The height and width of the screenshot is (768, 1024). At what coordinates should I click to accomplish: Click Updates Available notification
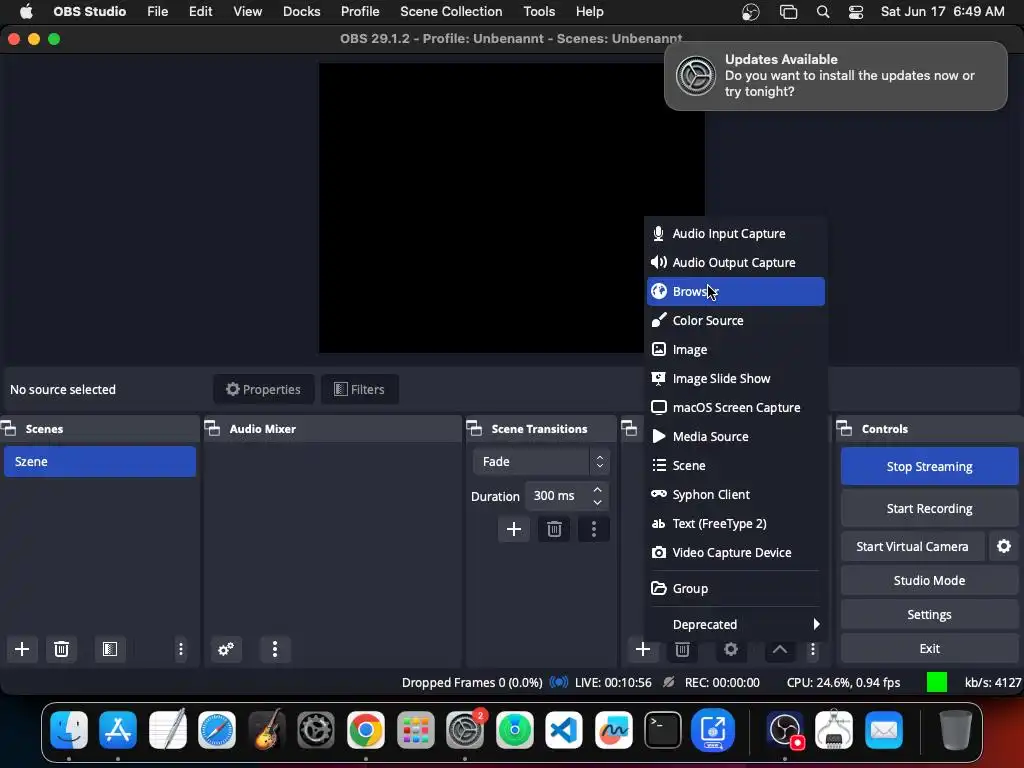(x=835, y=76)
